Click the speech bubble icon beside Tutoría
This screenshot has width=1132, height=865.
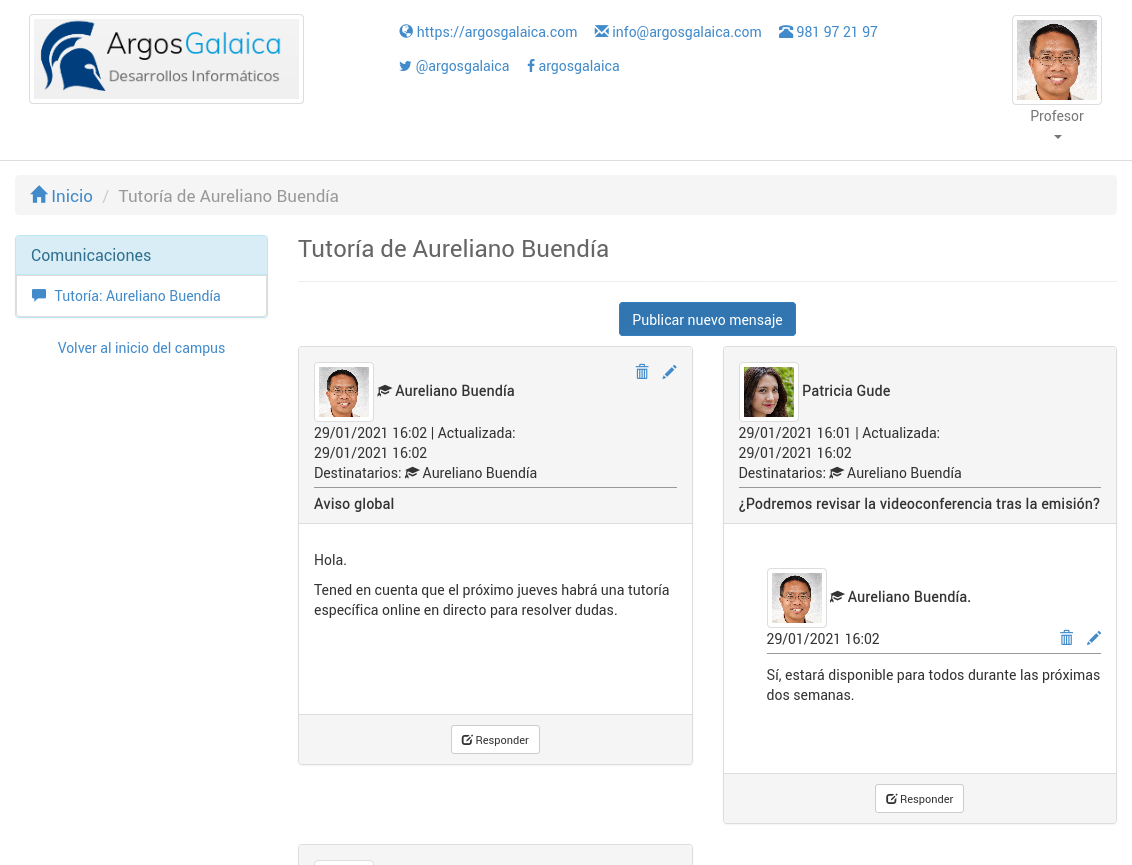39,295
